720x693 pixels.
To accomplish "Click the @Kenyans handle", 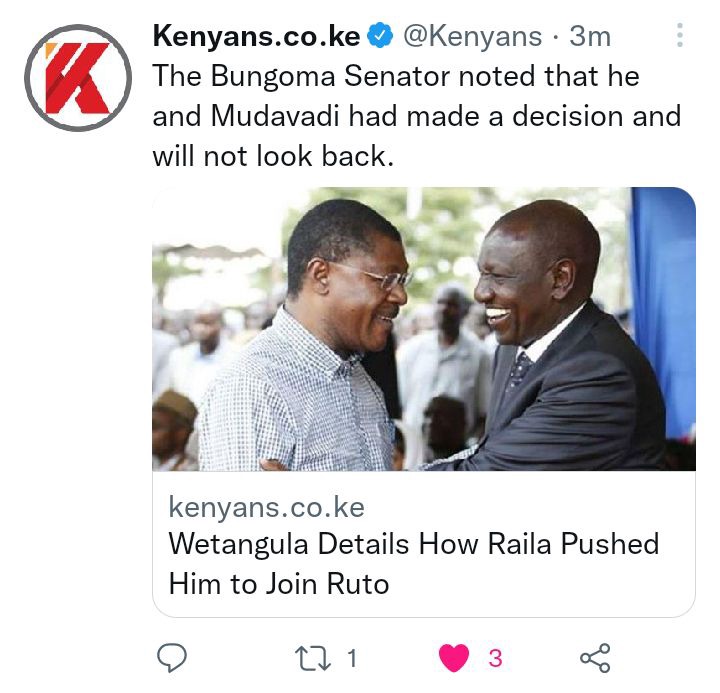I will point(472,36).
